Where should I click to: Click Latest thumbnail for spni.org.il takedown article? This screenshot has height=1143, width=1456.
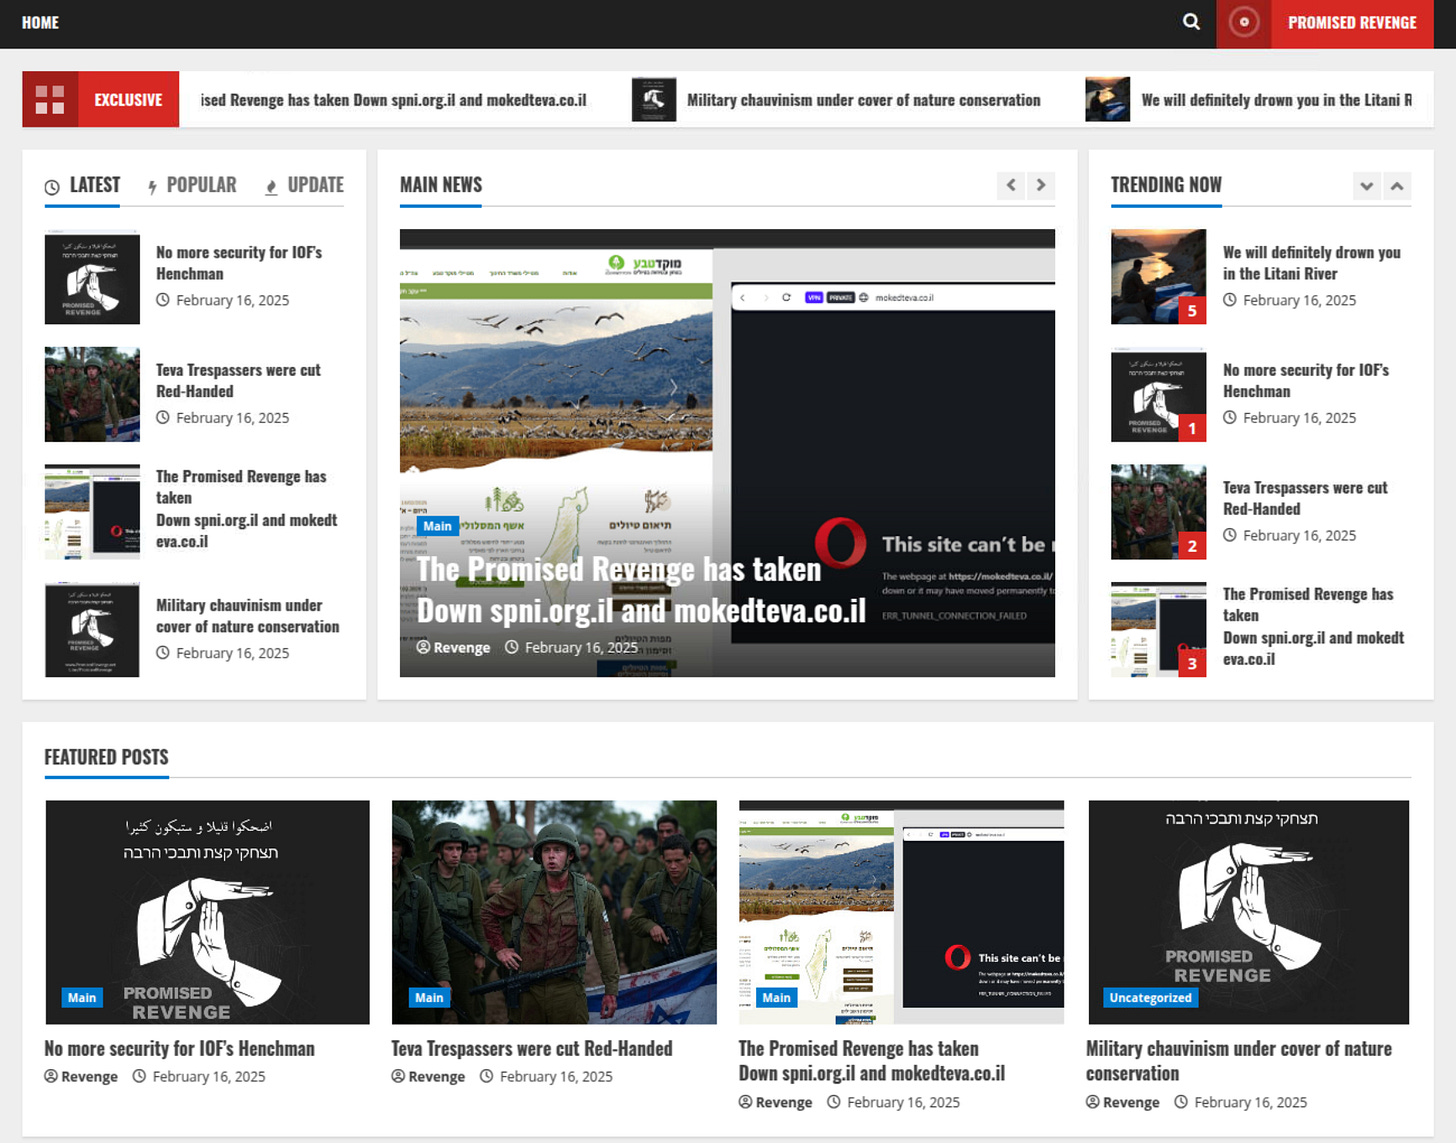pyautogui.click(x=92, y=511)
